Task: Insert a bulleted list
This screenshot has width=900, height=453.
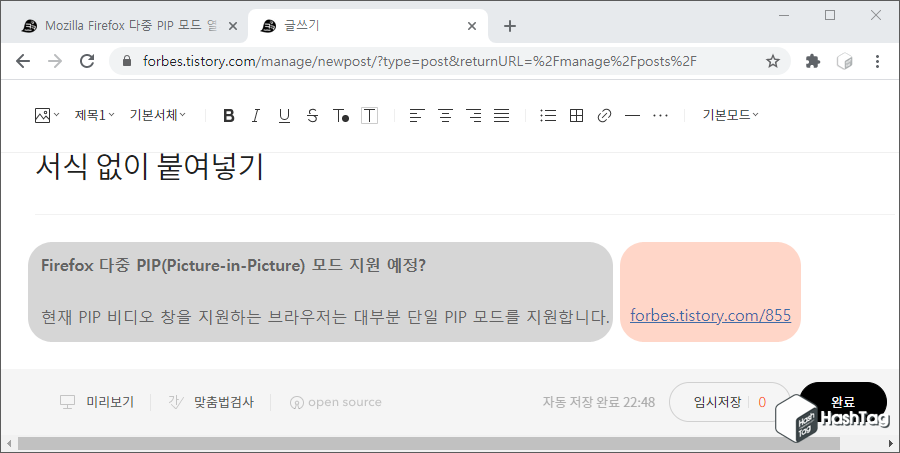Action: click(548, 116)
